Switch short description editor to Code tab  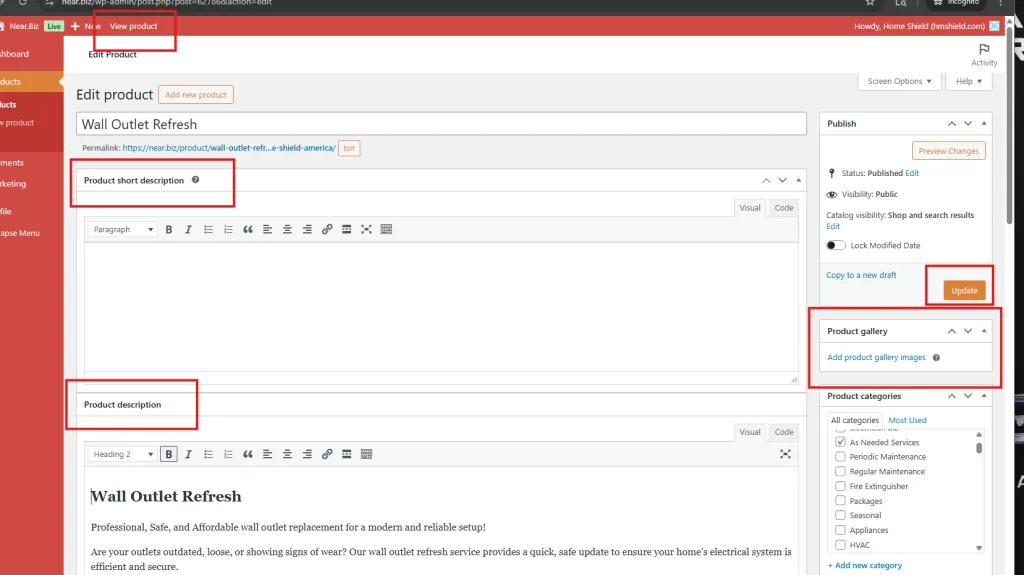[783, 208]
